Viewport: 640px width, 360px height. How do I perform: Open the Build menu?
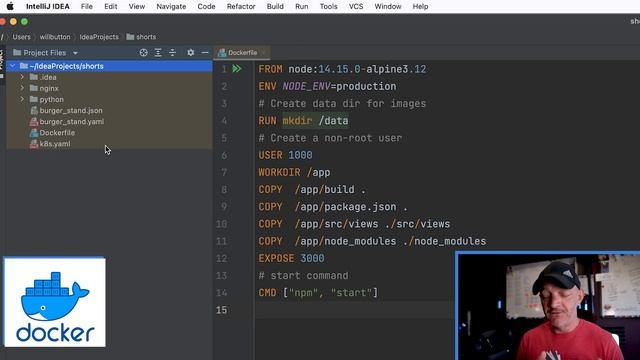click(275, 7)
